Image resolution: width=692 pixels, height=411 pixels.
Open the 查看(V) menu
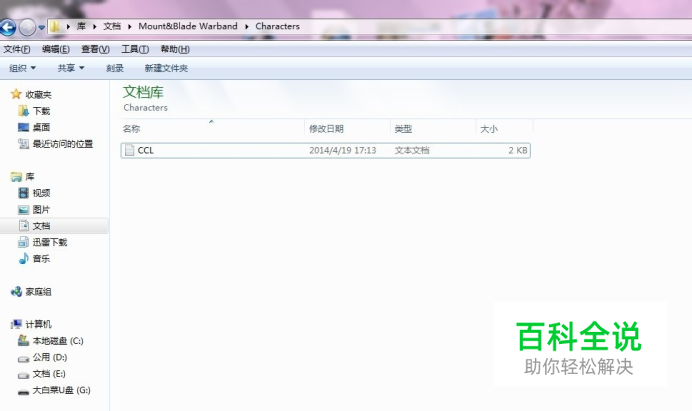click(95, 49)
